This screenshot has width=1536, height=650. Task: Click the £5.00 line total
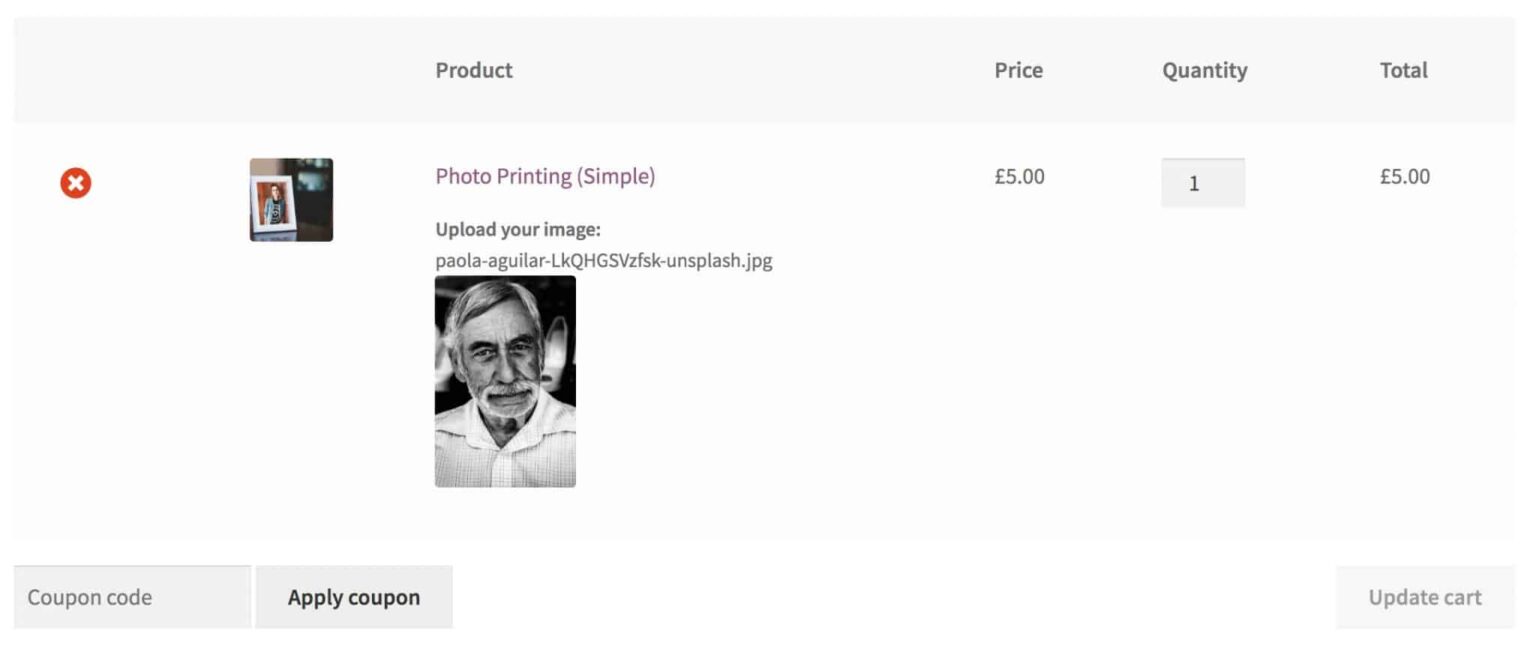1405,176
